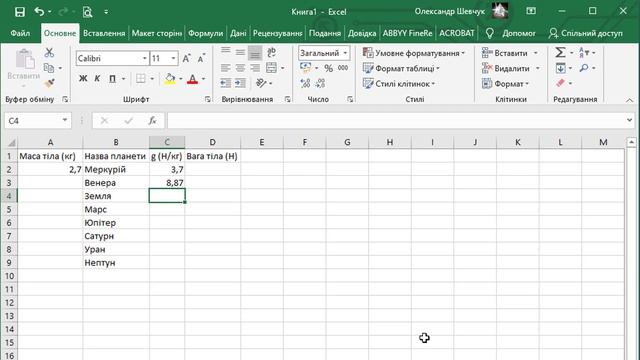
Task: Toggle underline formatting (П)
Action: pos(112,78)
